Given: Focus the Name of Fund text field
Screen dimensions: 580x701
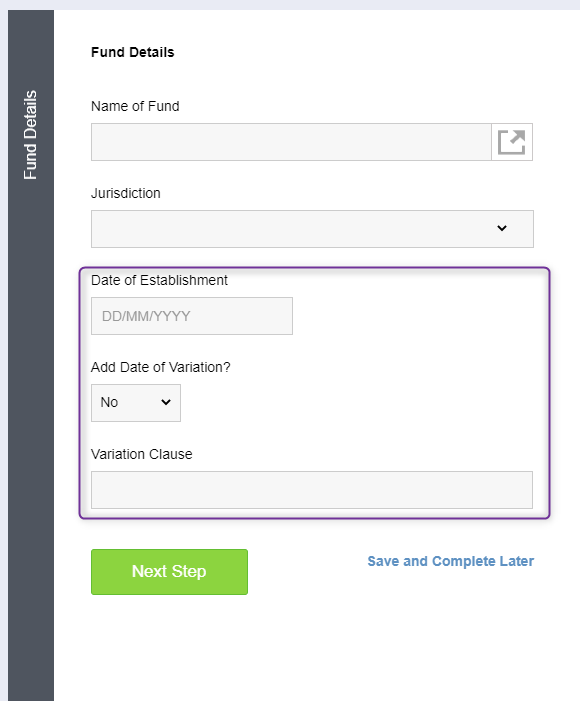Looking at the screenshot, I should coord(291,142).
